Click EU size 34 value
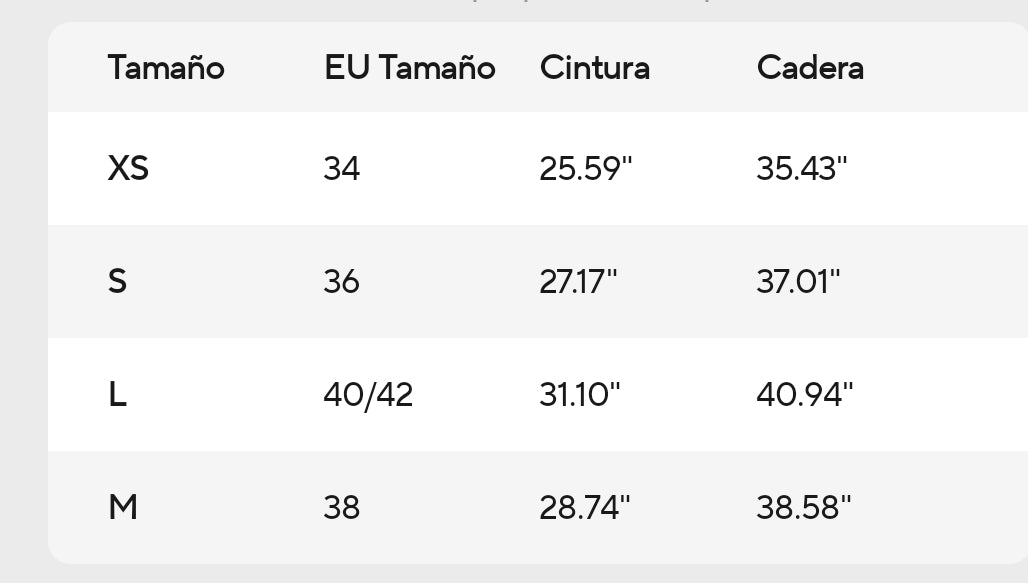This screenshot has height=583, width=1028. (341, 169)
